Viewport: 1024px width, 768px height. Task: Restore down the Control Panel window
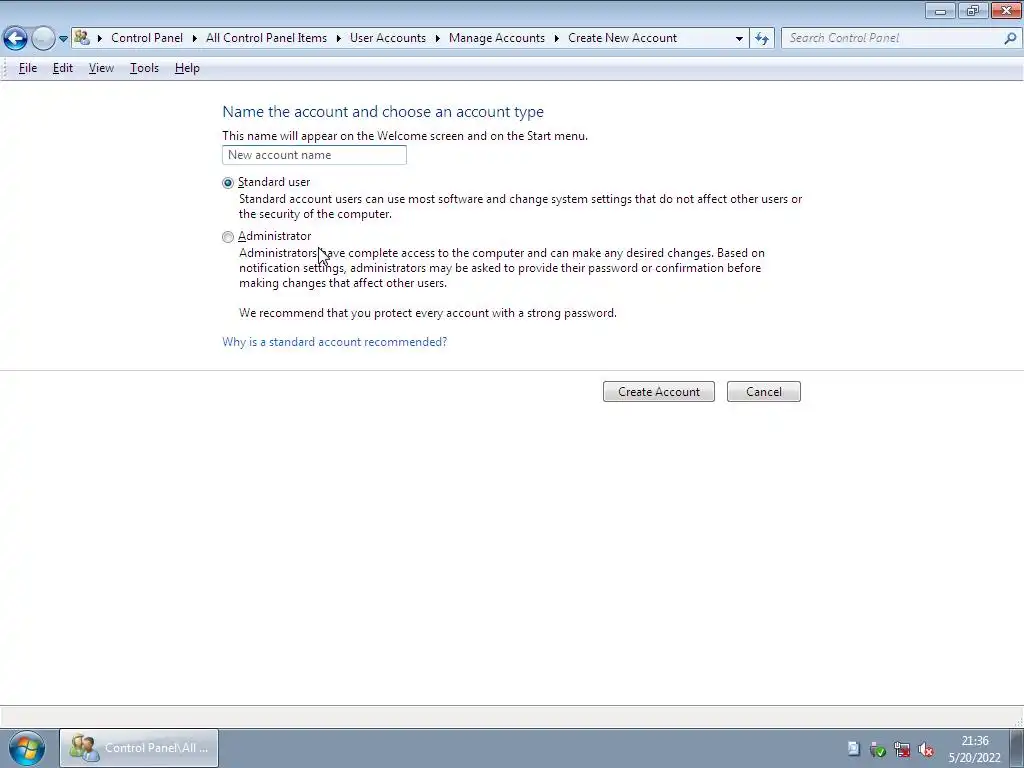tap(972, 10)
